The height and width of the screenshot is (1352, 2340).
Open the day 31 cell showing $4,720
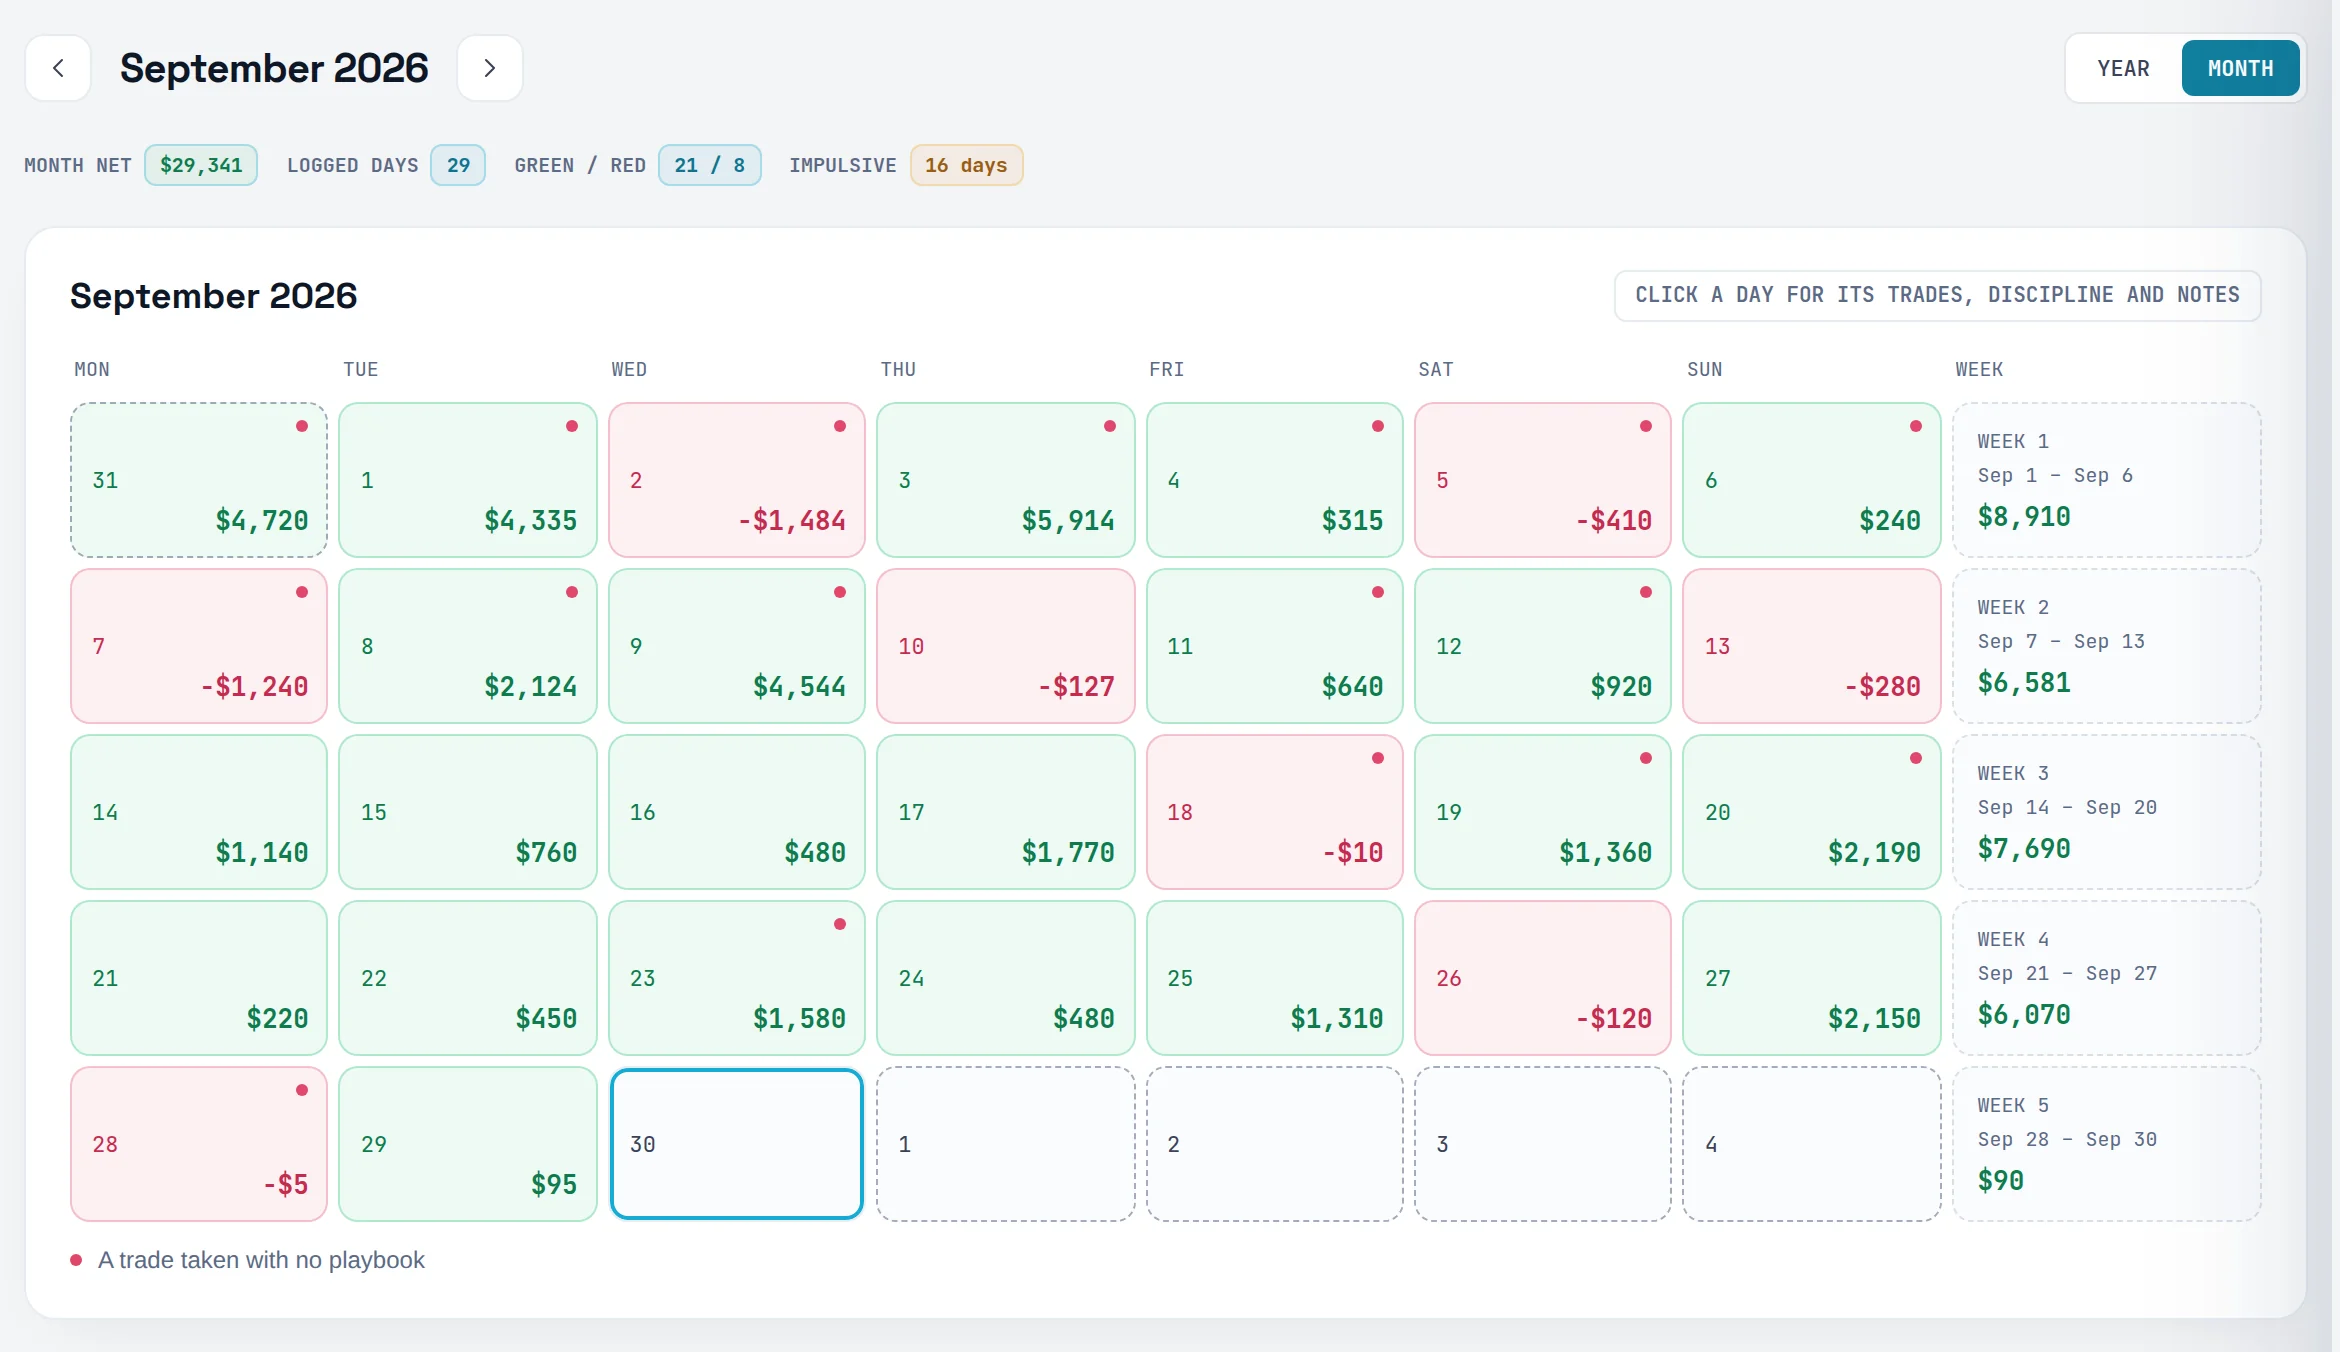point(199,480)
